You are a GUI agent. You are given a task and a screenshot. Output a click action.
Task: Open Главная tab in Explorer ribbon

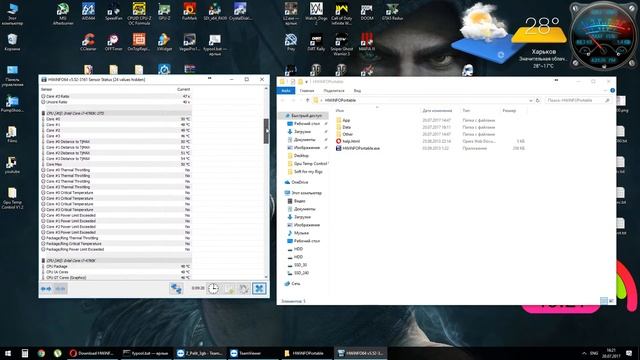(x=307, y=91)
